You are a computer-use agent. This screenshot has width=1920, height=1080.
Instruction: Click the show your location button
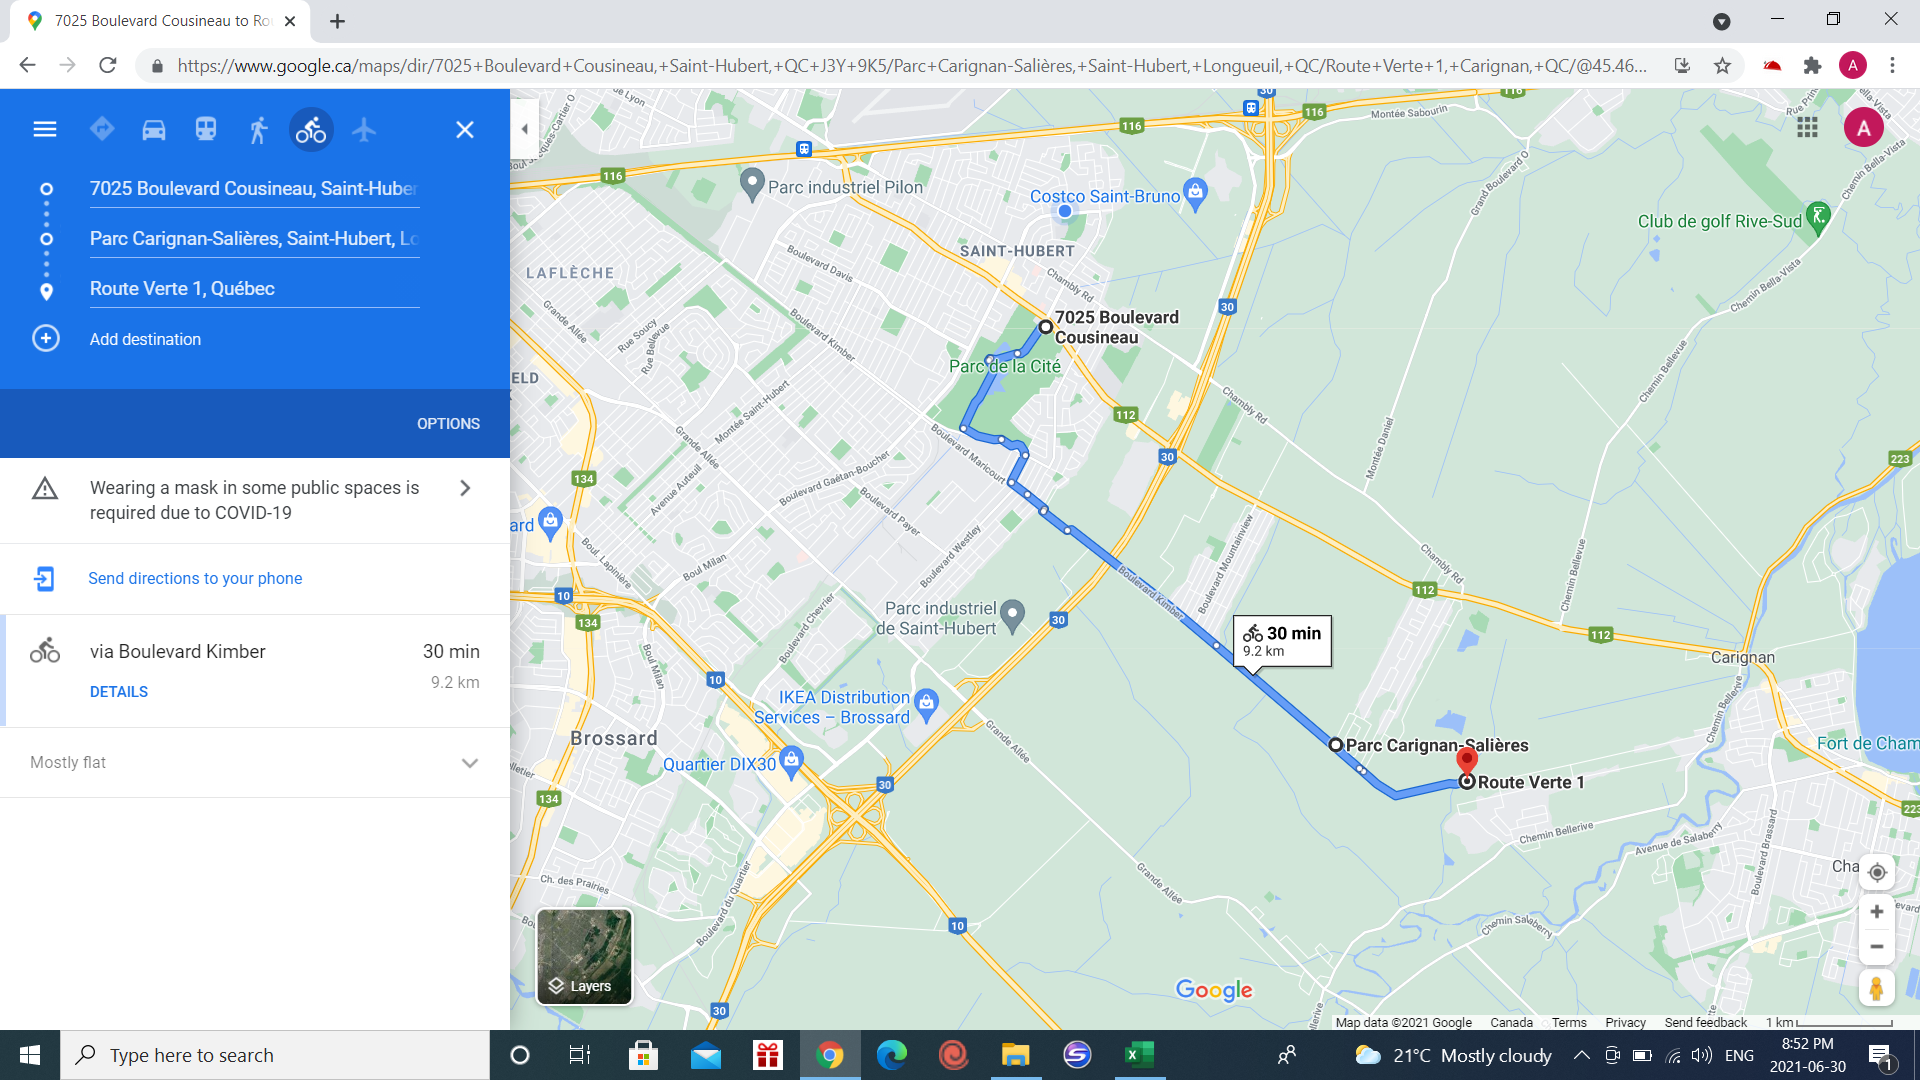(x=1876, y=872)
